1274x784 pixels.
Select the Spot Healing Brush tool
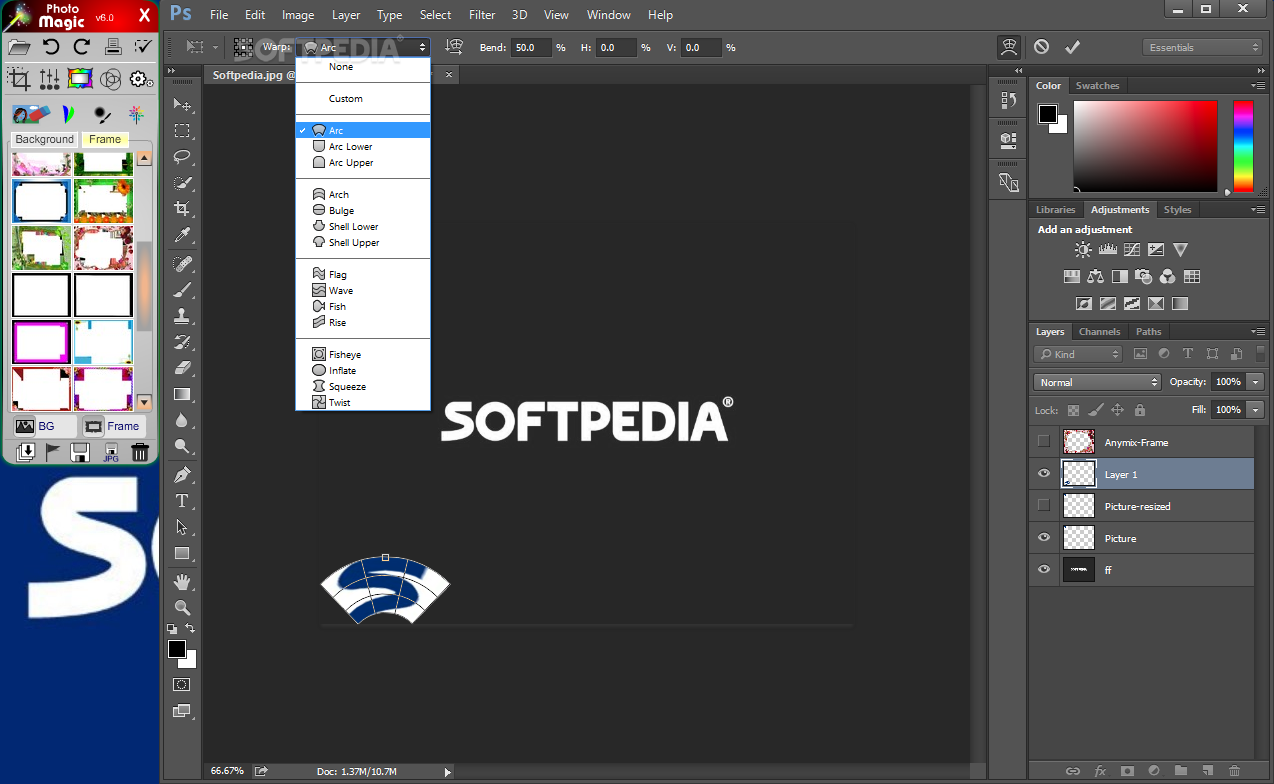(x=182, y=264)
